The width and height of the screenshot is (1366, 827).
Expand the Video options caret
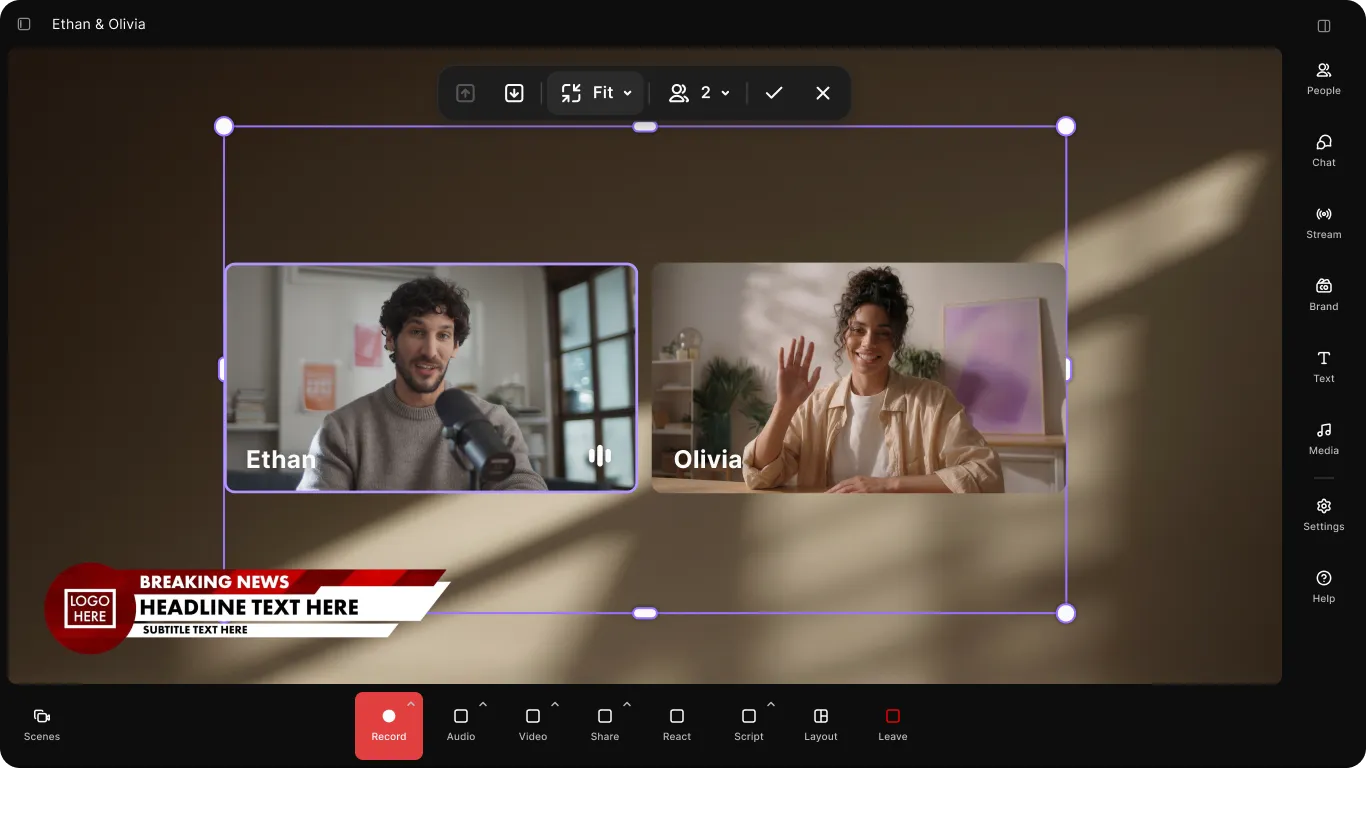(x=555, y=704)
